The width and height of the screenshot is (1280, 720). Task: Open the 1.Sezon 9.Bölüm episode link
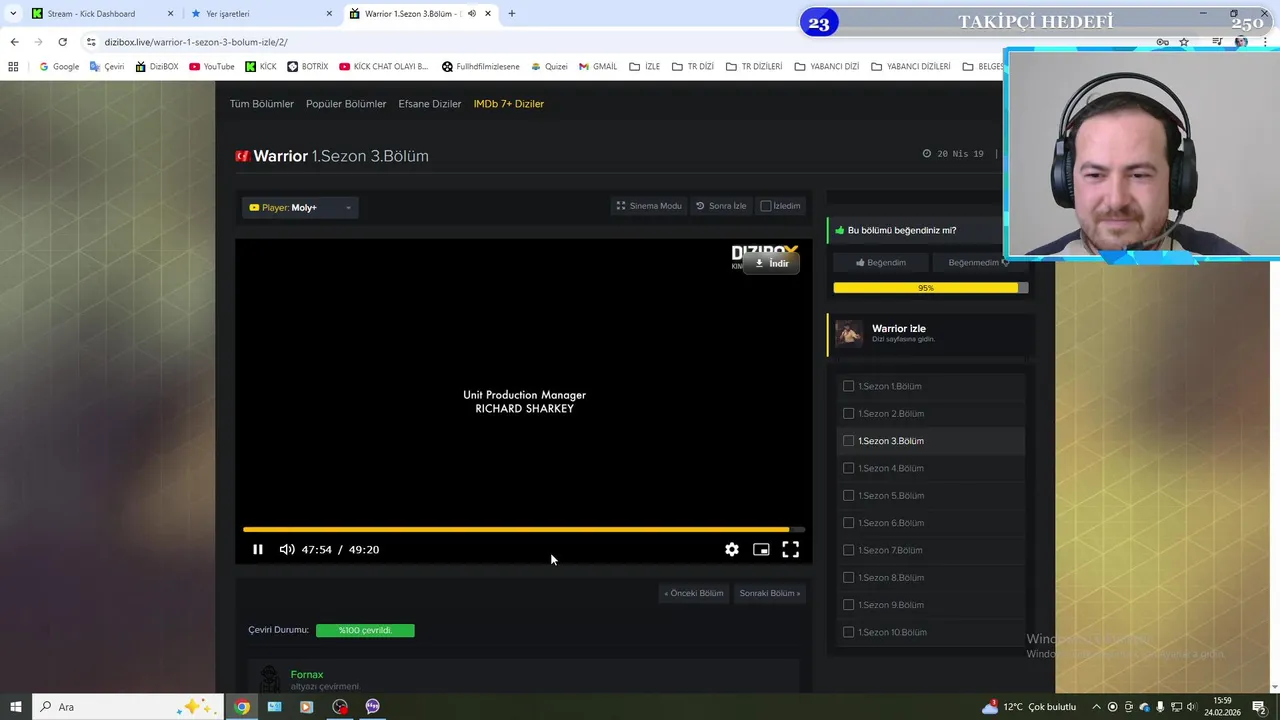(x=891, y=605)
